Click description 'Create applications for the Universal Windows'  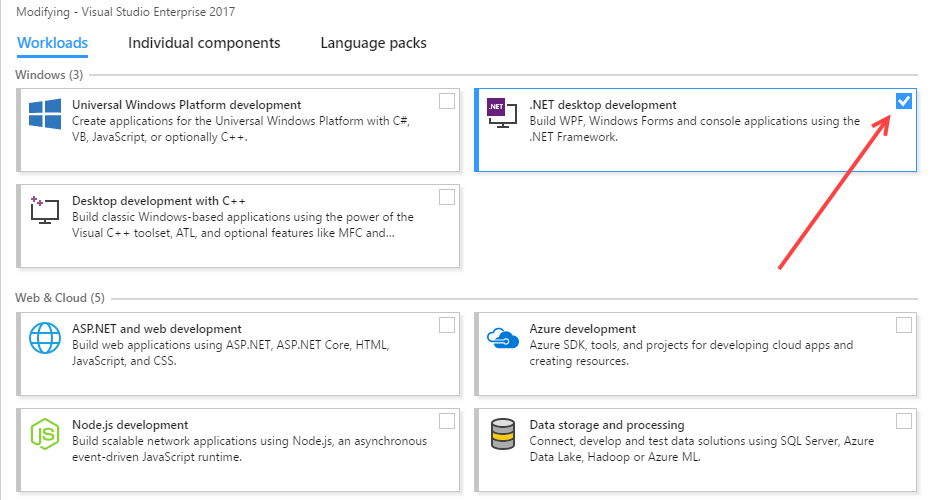[x=241, y=129]
